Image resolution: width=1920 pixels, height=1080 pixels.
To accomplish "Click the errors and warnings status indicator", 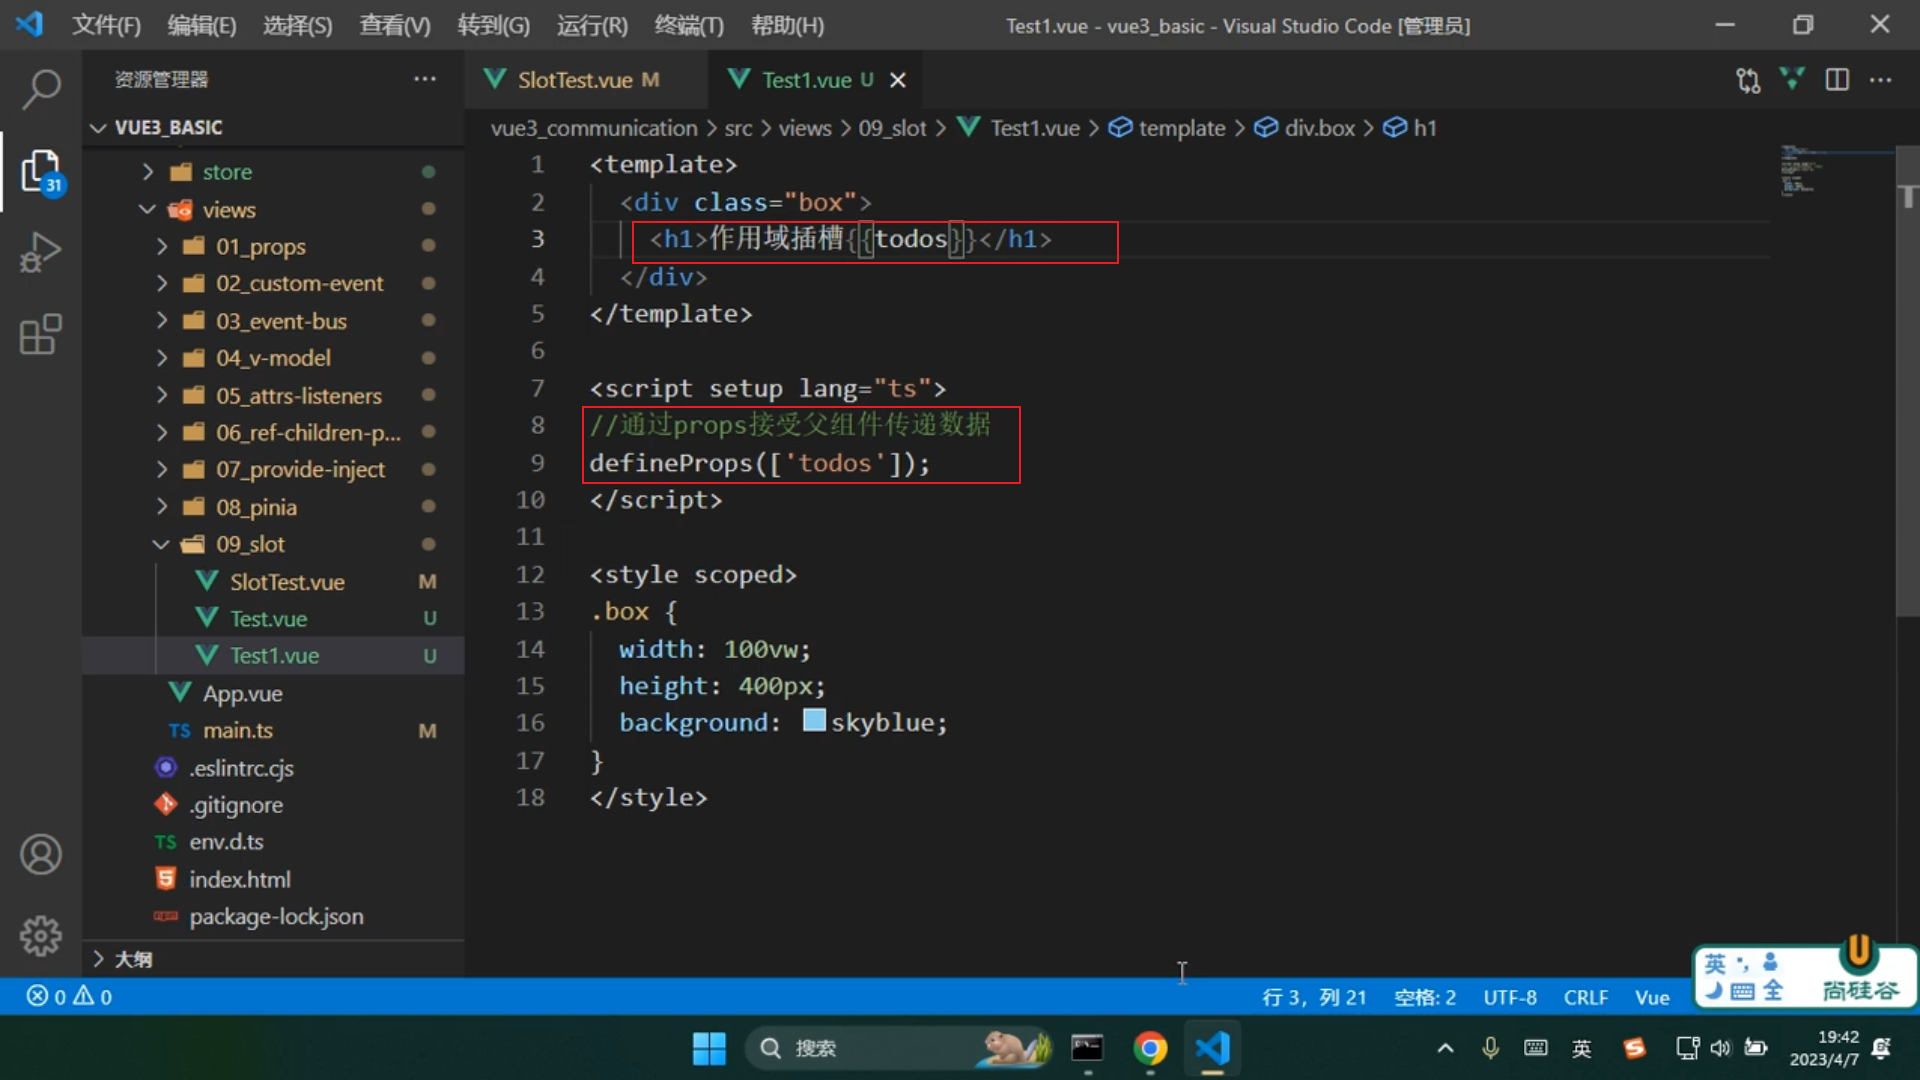I will click(x=69, y=996).
